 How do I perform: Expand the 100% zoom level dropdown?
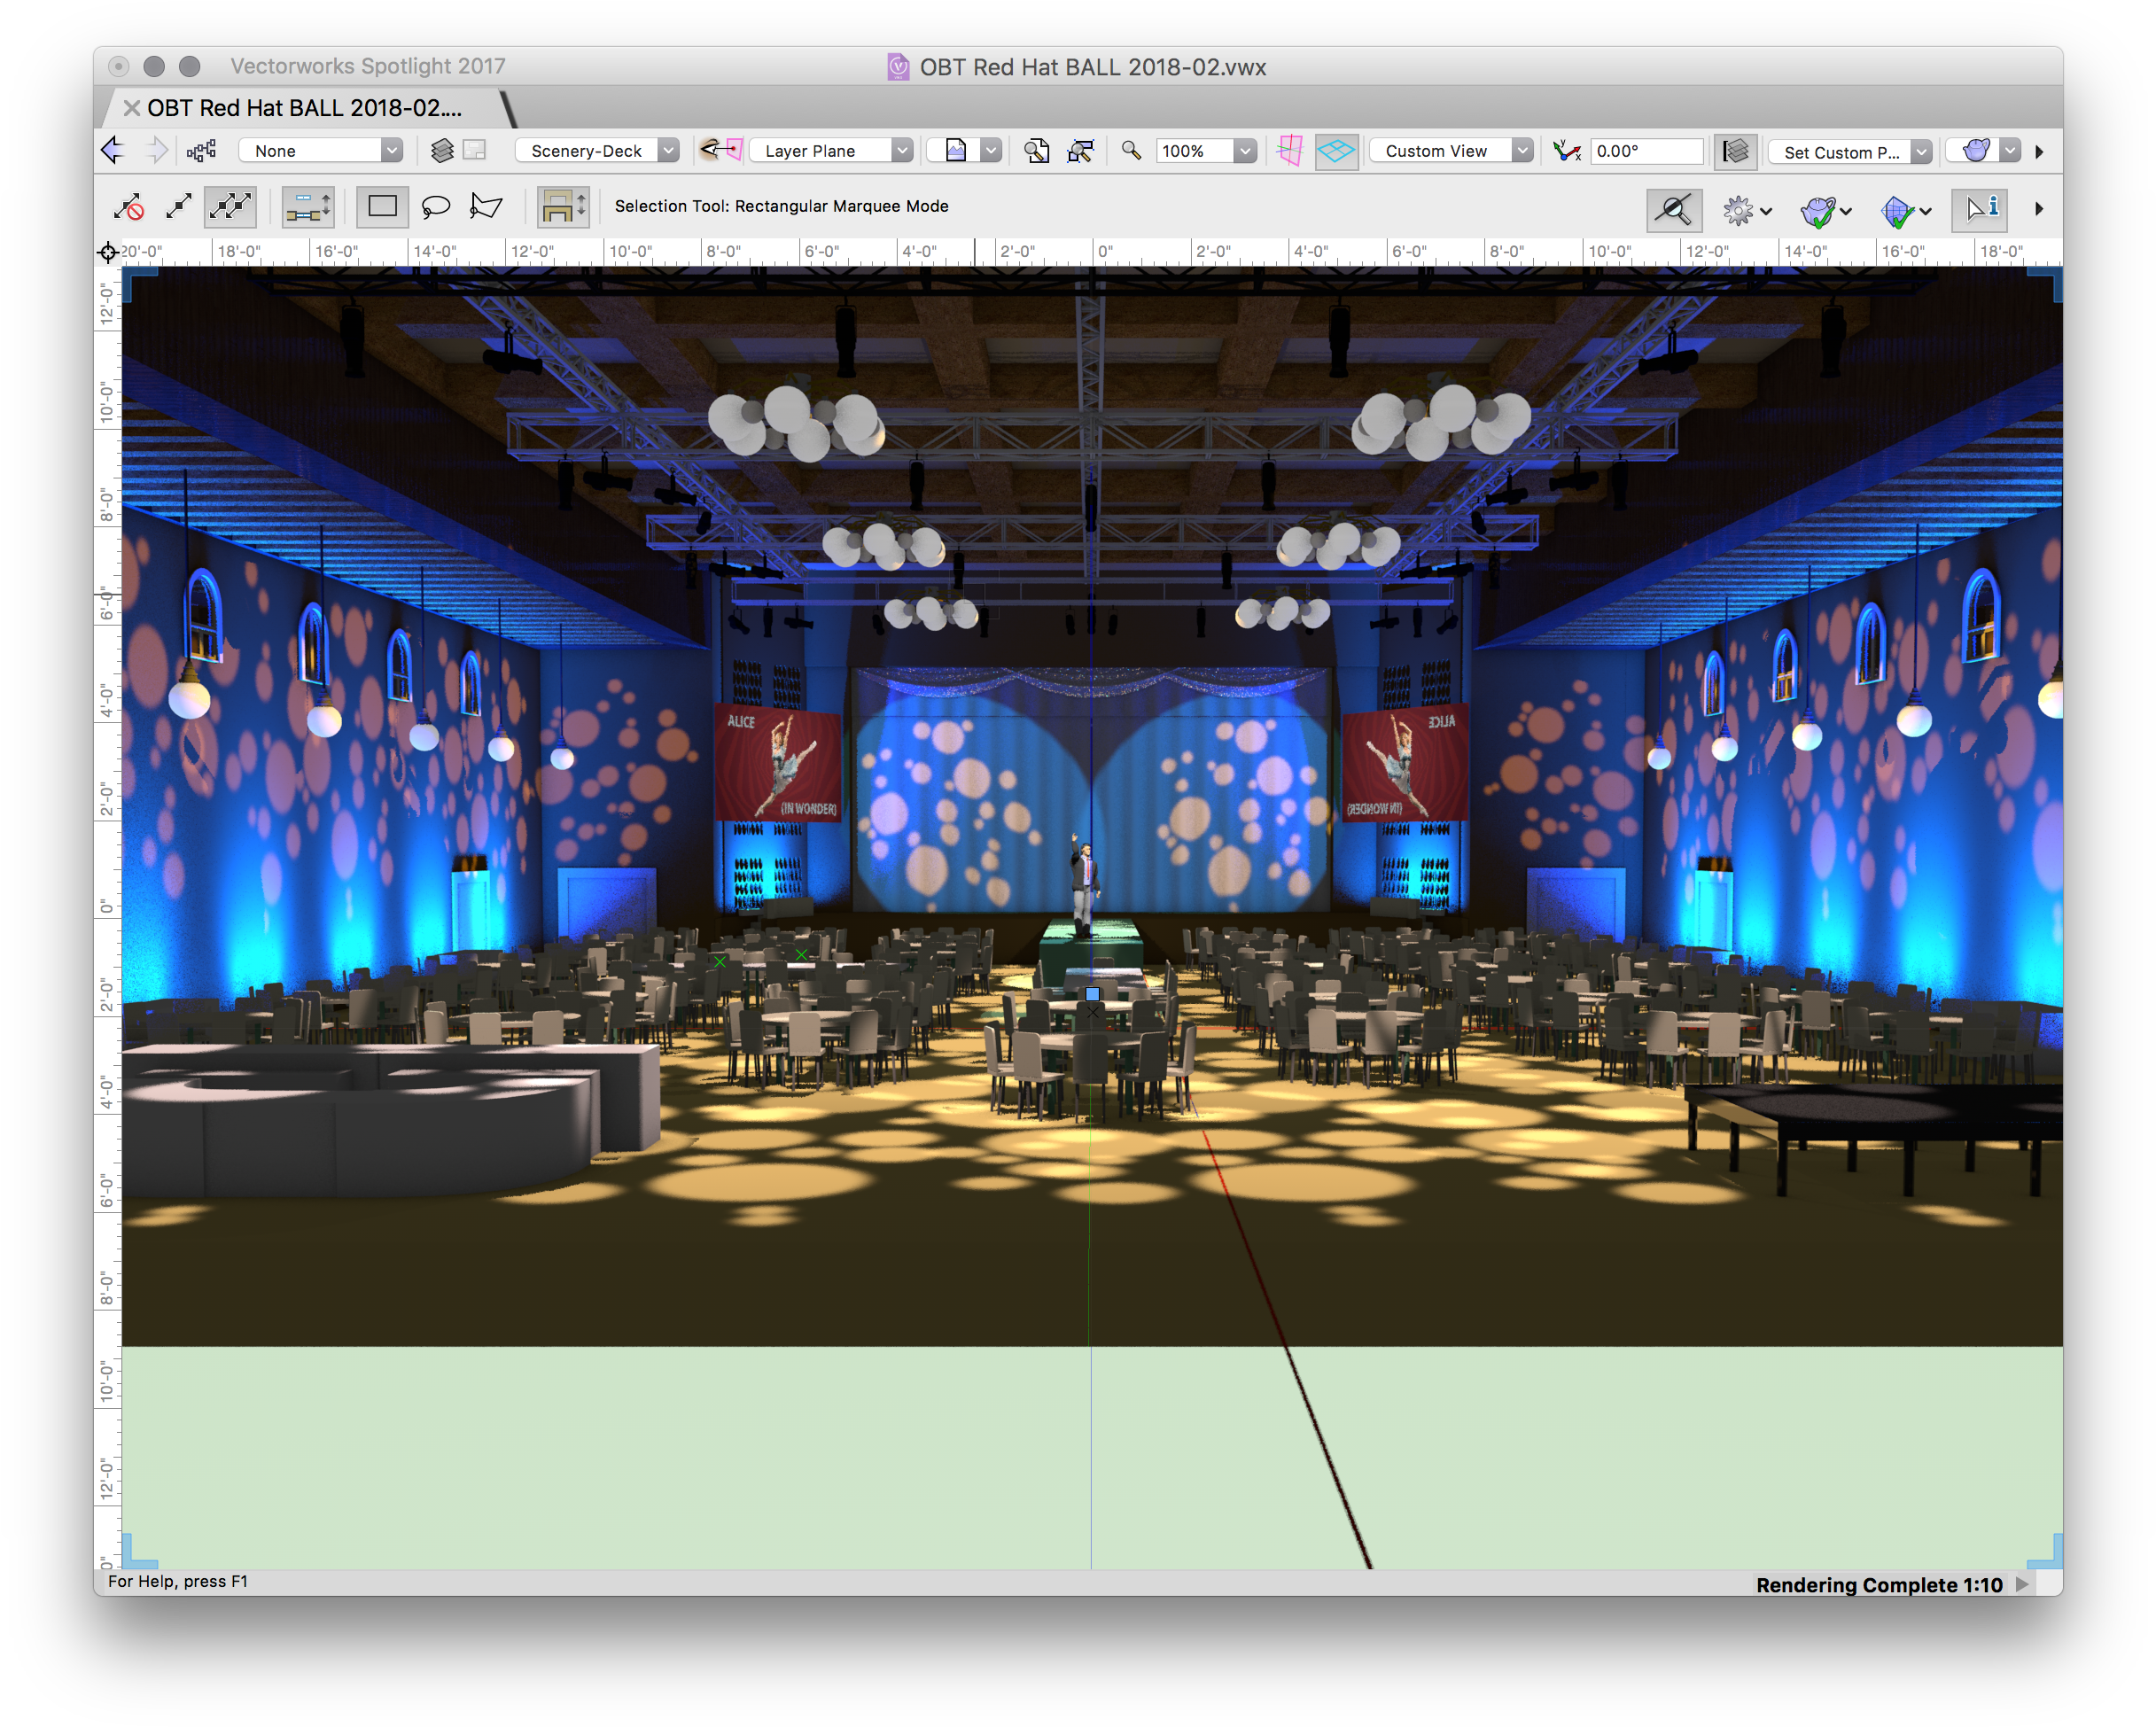[1245, 151]
